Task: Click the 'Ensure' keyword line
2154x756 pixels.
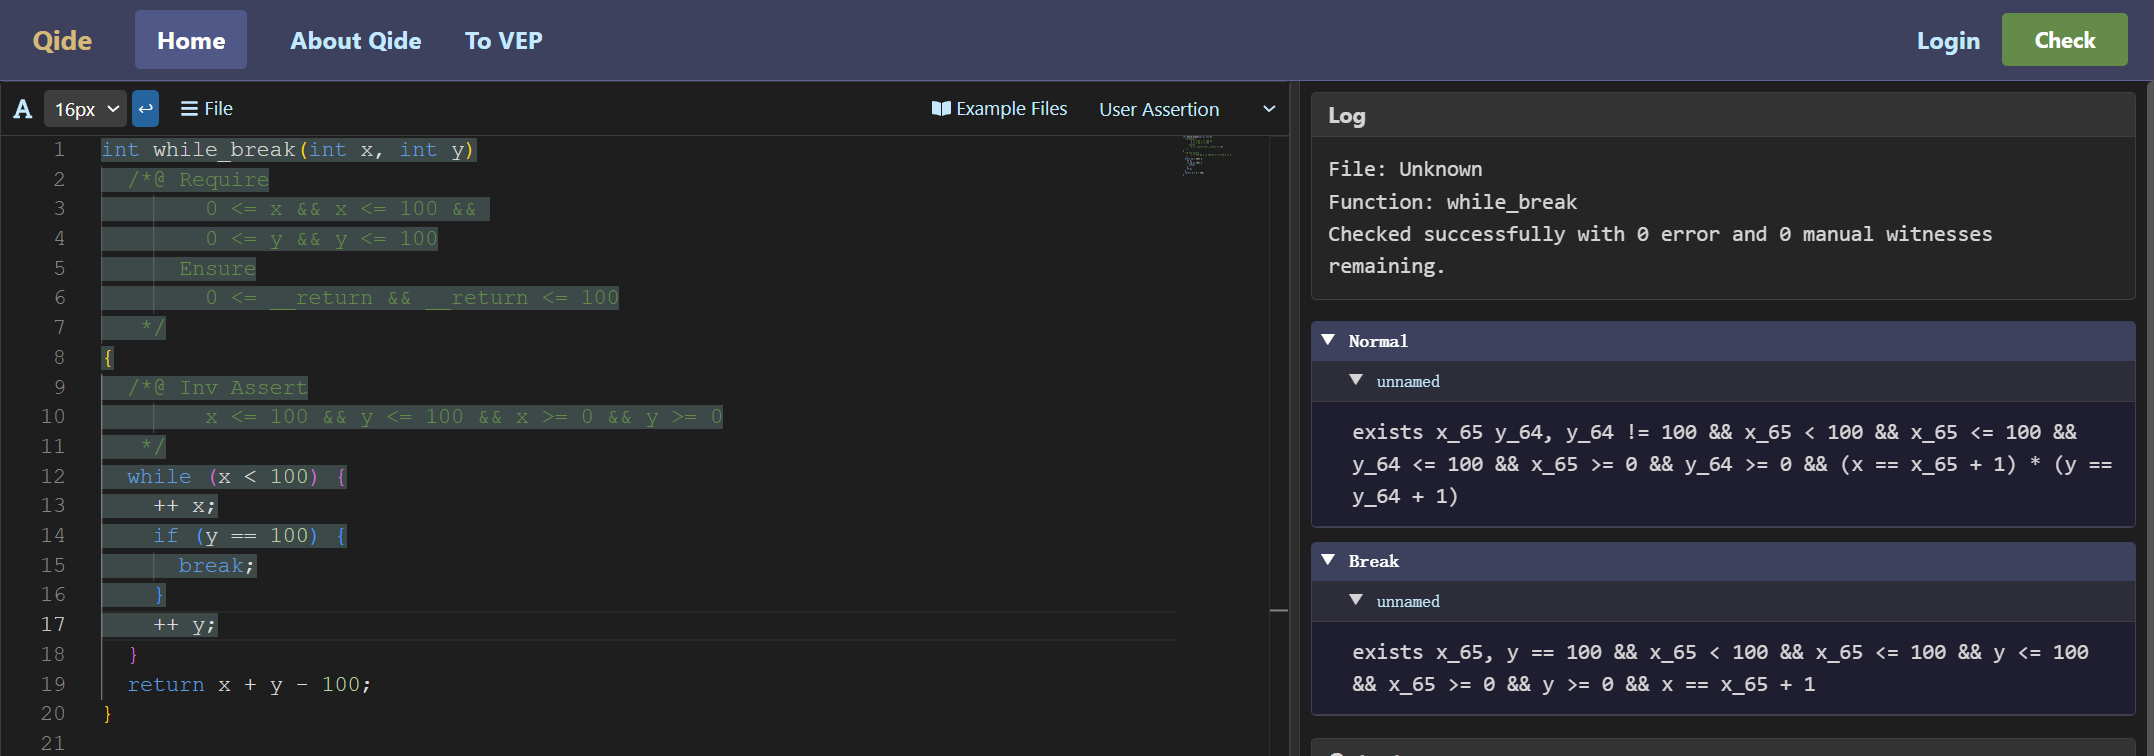Action: 217,269
